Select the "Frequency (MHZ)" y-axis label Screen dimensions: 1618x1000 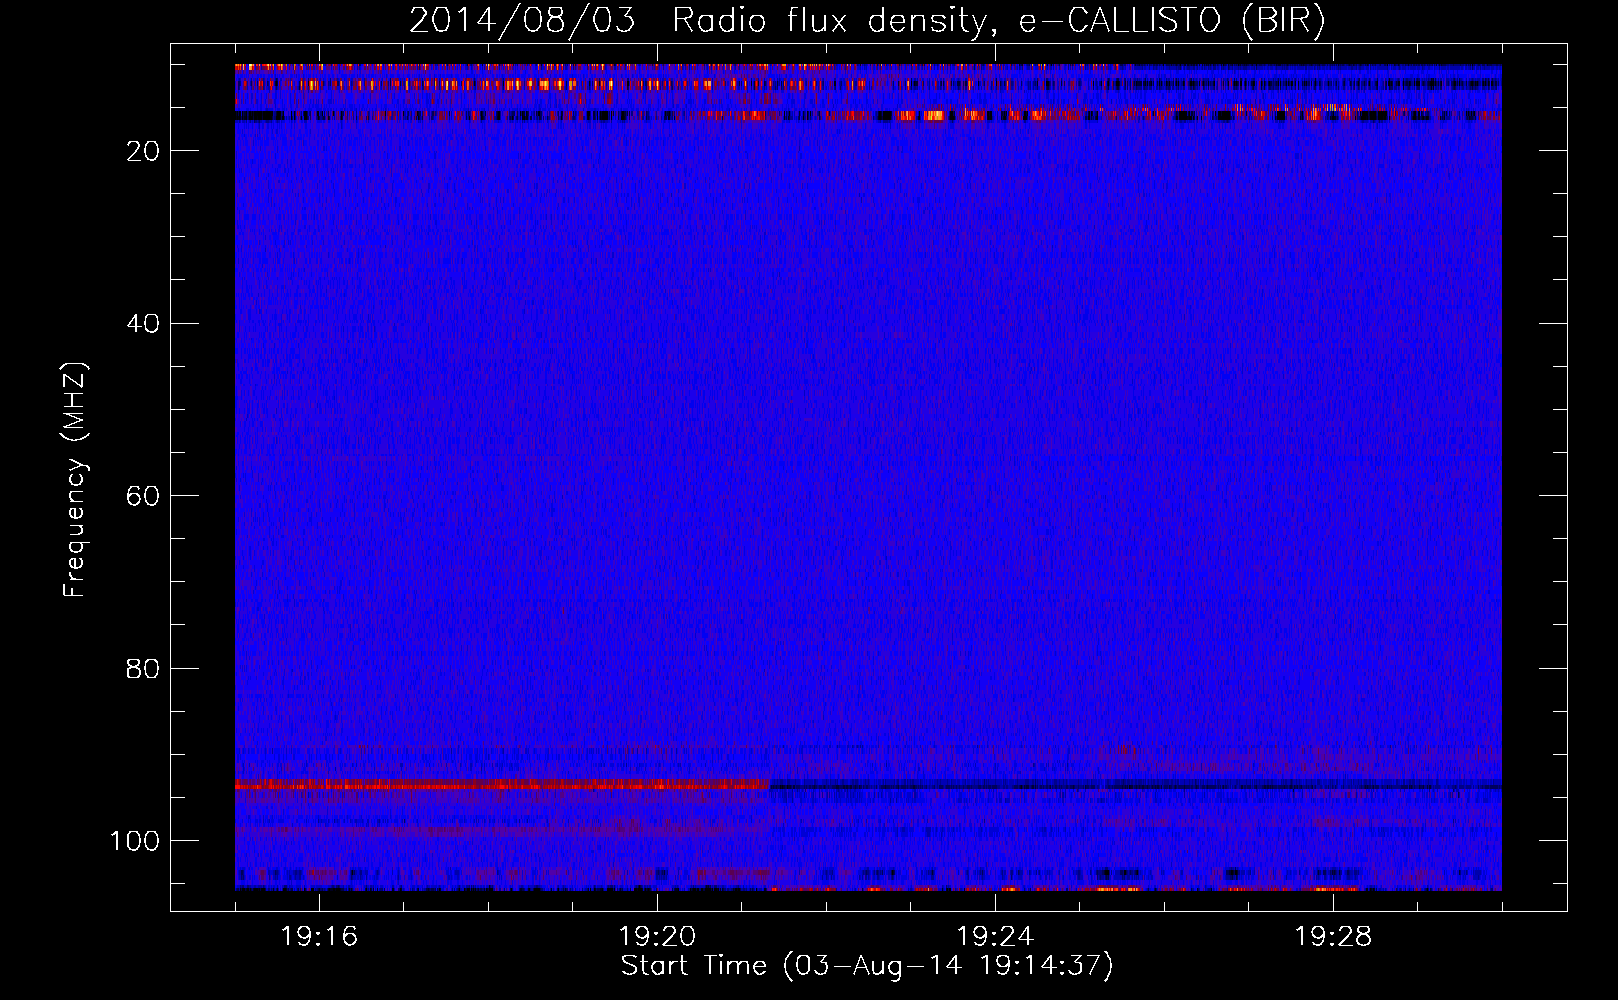coord(75,479)
